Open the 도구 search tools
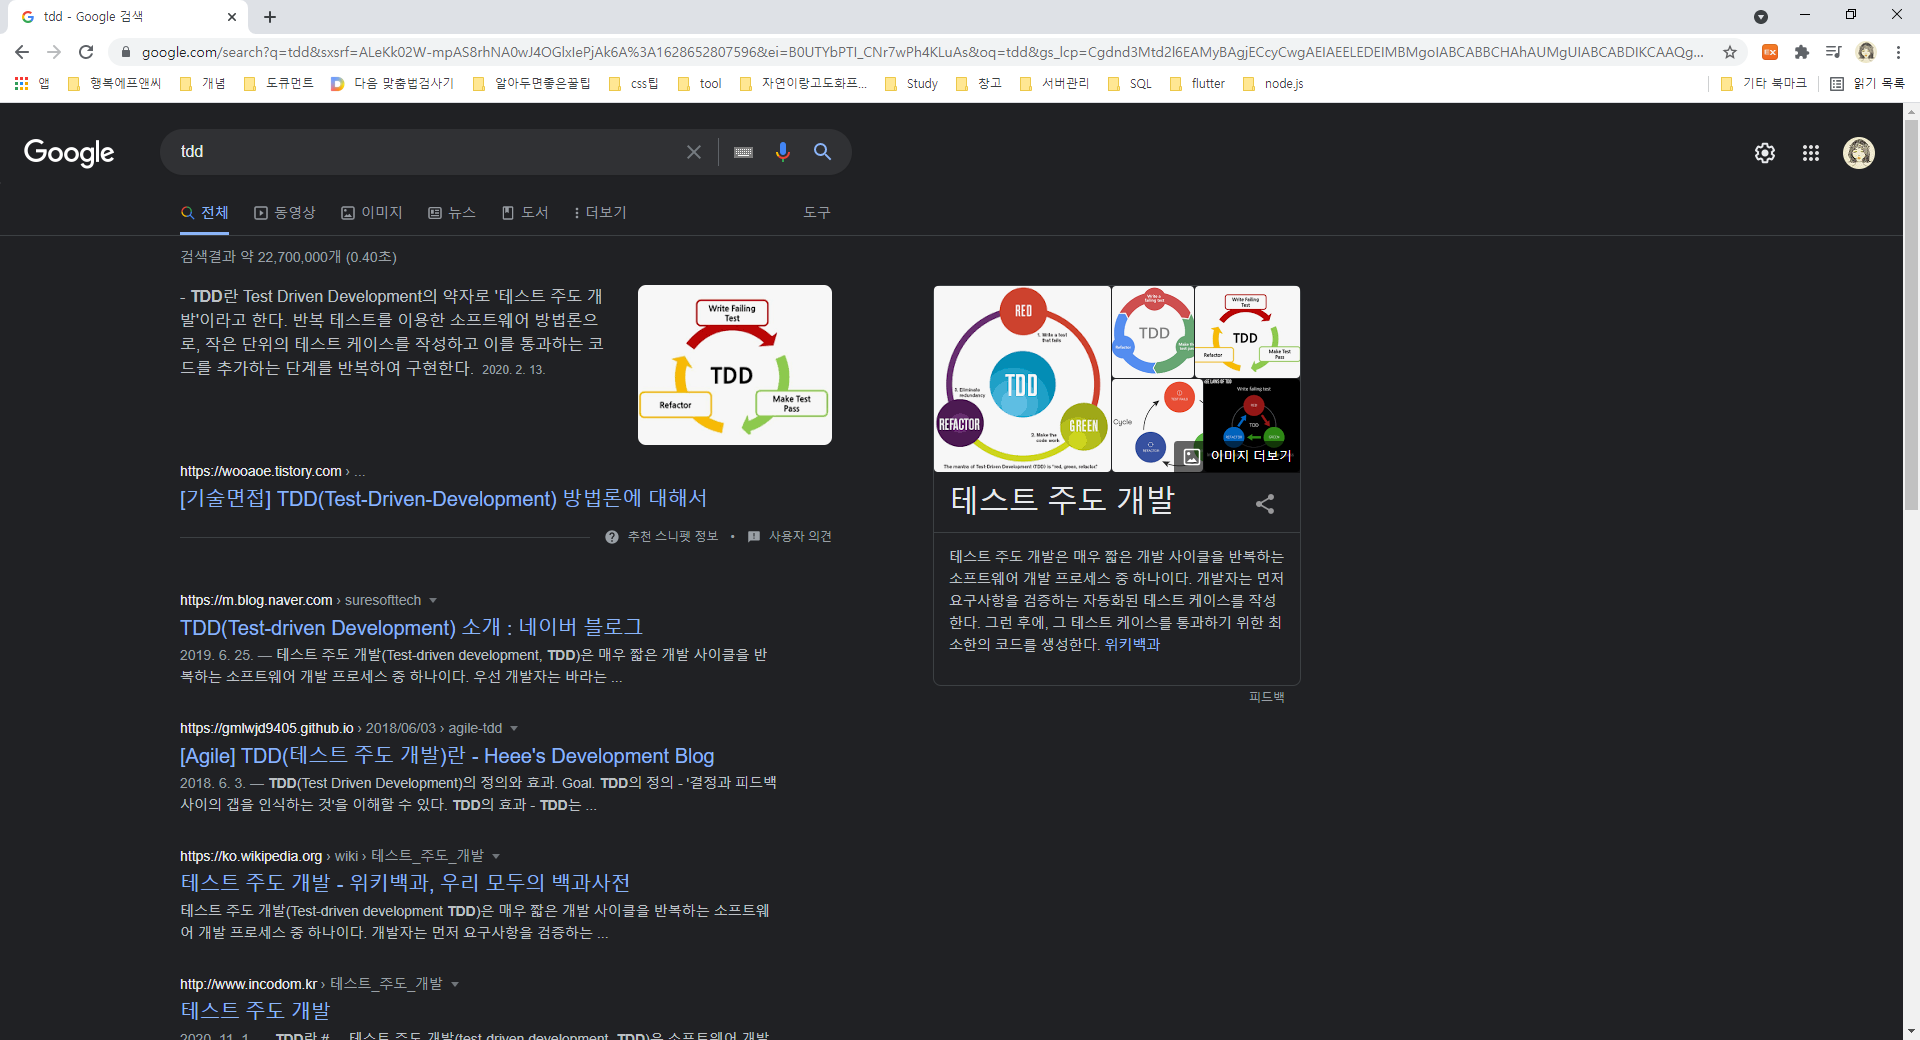 pos(817,213)
